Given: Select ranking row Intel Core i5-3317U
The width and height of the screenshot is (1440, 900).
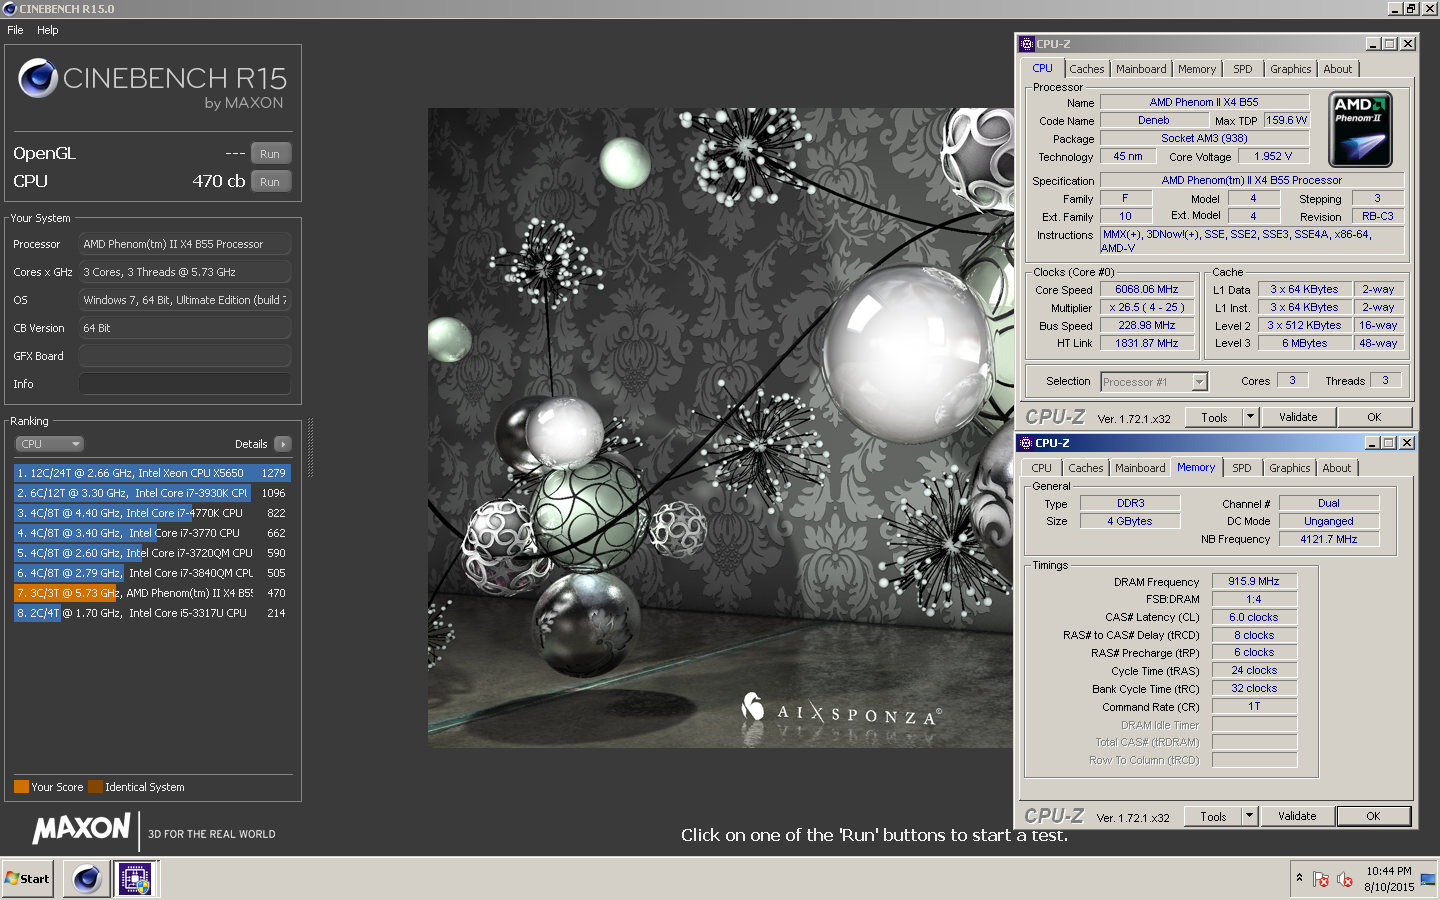Looking at the screenshot, I should (152, 613).
